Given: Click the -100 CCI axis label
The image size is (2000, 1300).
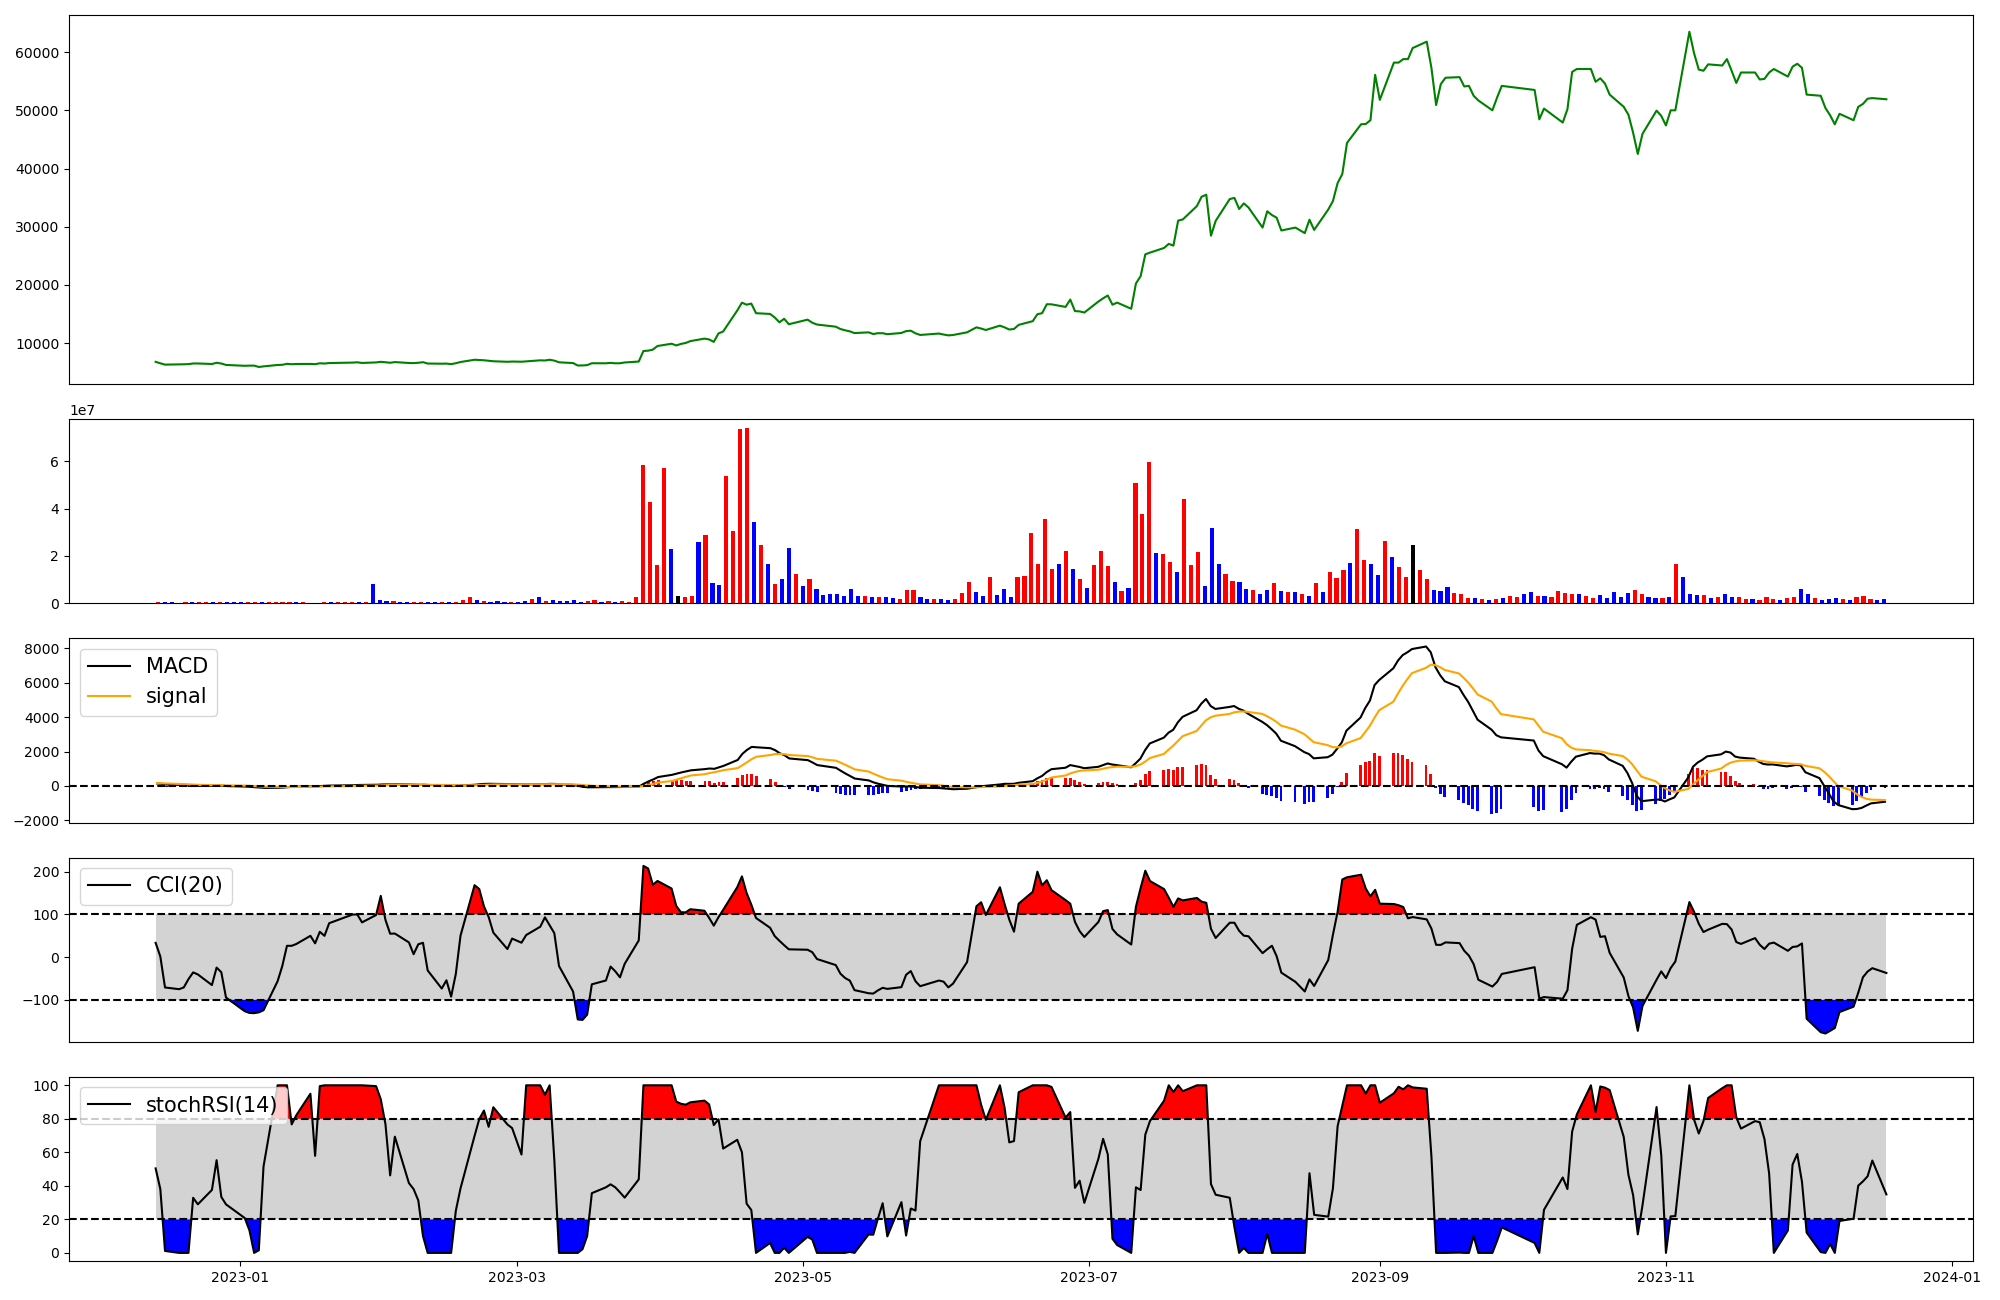Looking at the screenshot, I should tap(41, 1000).
